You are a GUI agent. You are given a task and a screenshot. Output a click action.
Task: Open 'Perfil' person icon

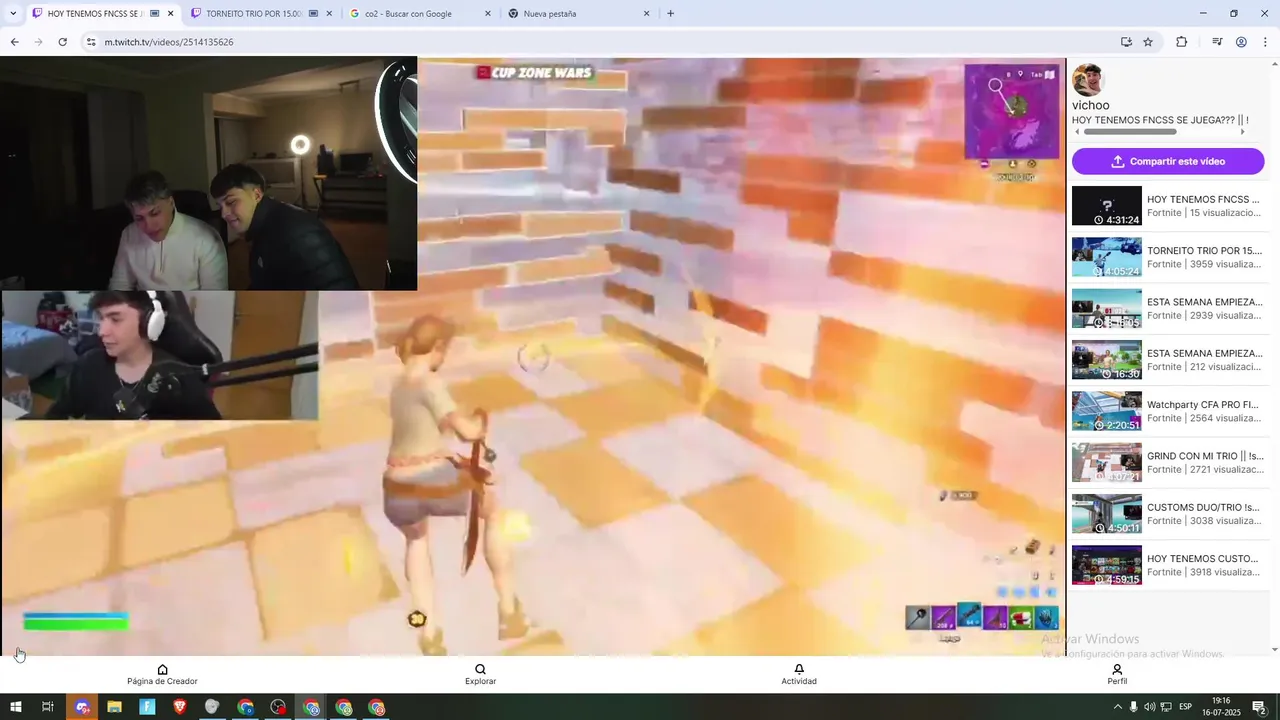tap(1117, 675)
